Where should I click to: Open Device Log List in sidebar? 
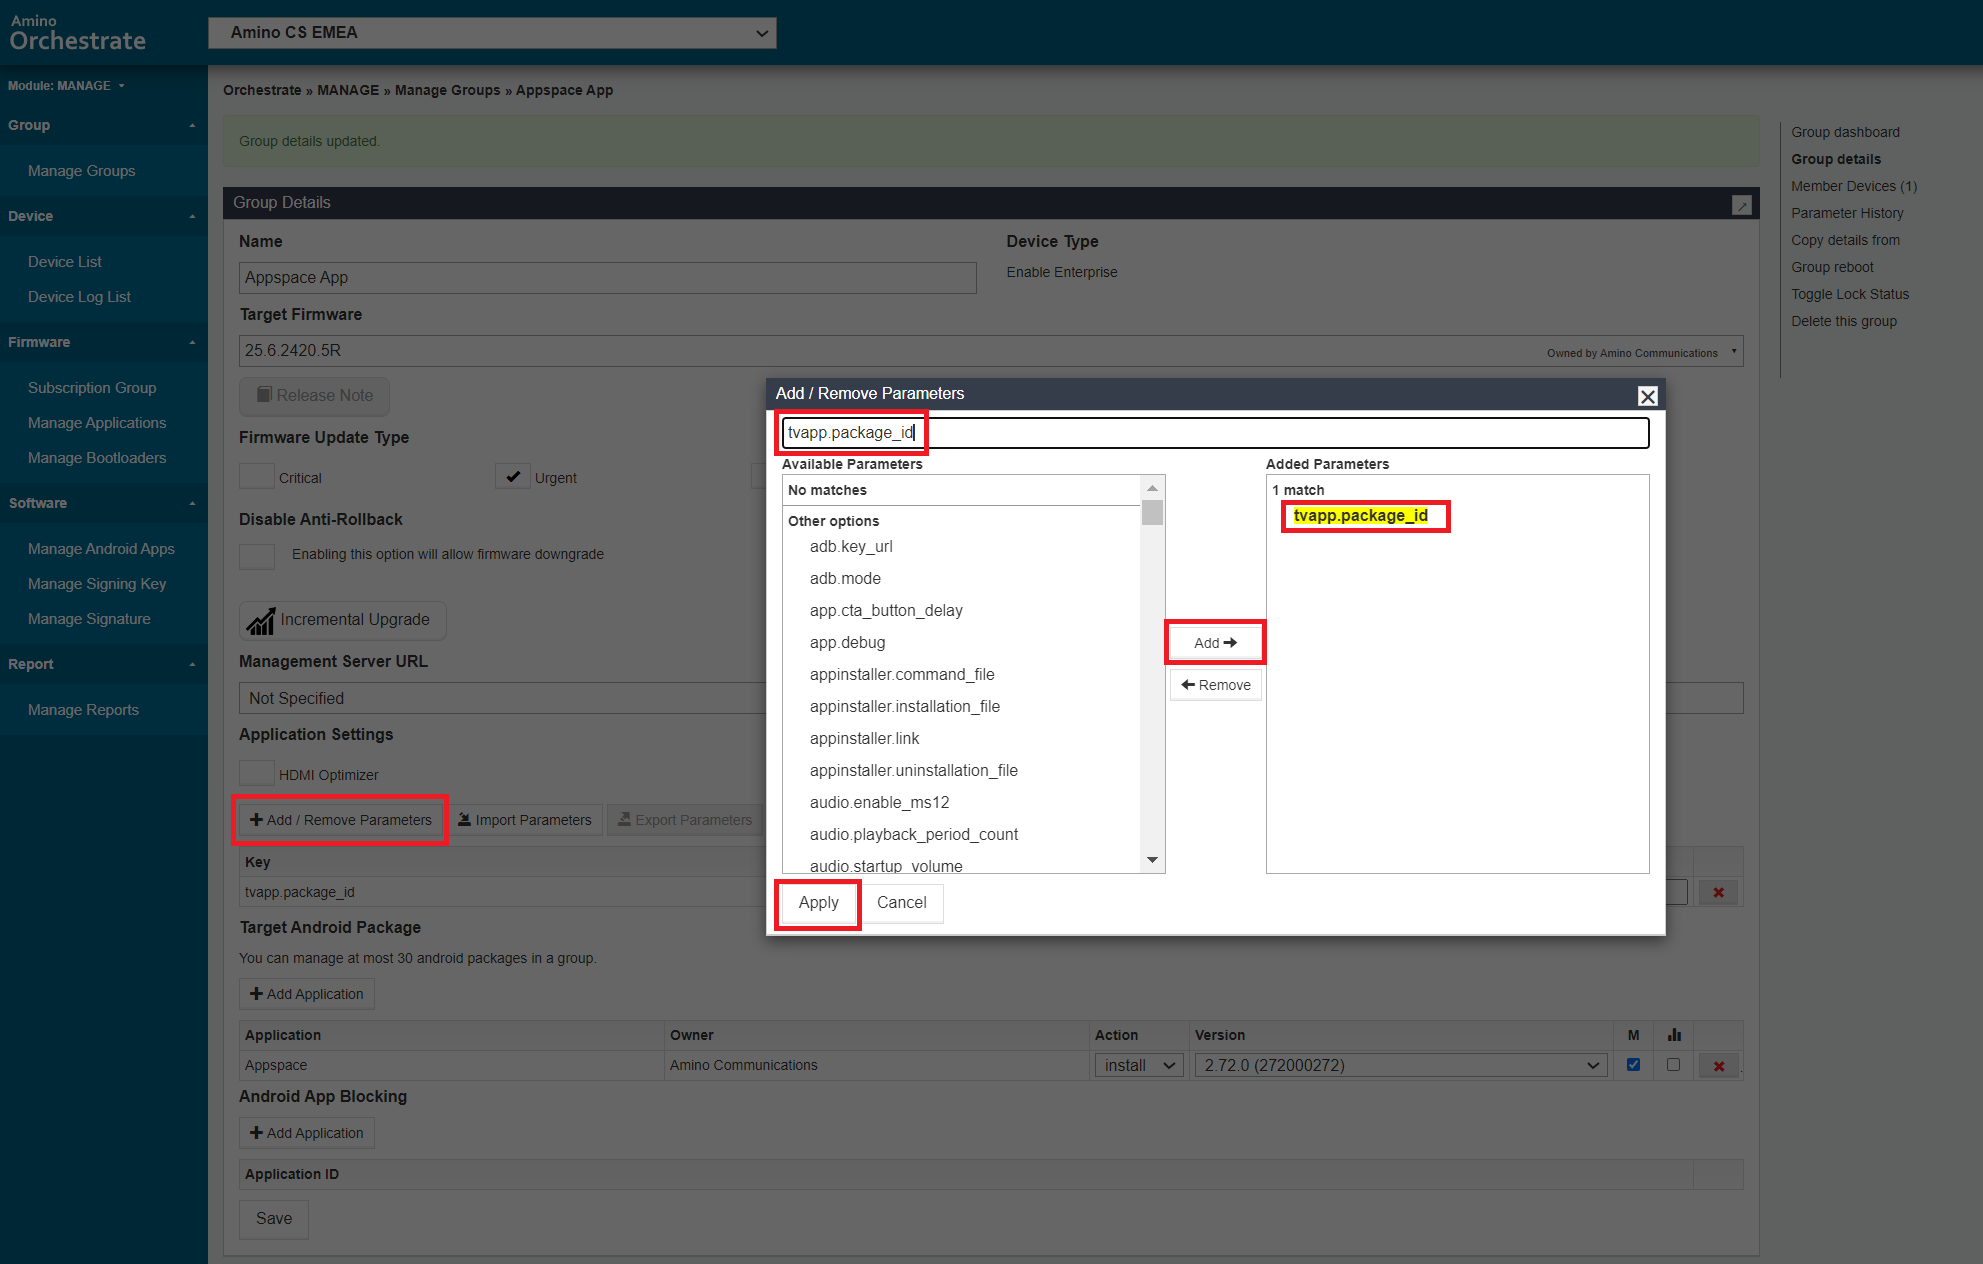pos(79,297)
